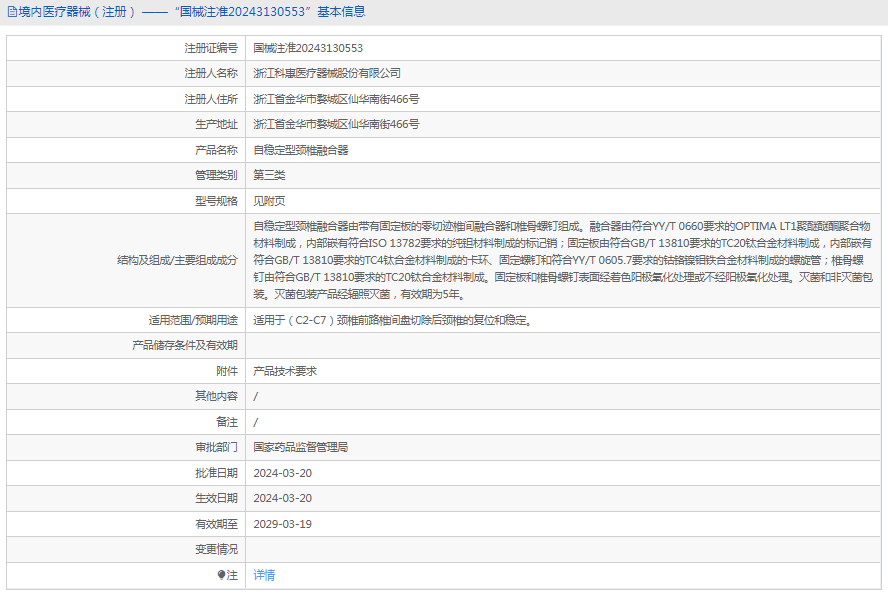The width and height of the screenshot is (888, 595).
Task: Select 国家药品监督管理局 approval department value
Action: pyautogui.click(x=301, y=447)
